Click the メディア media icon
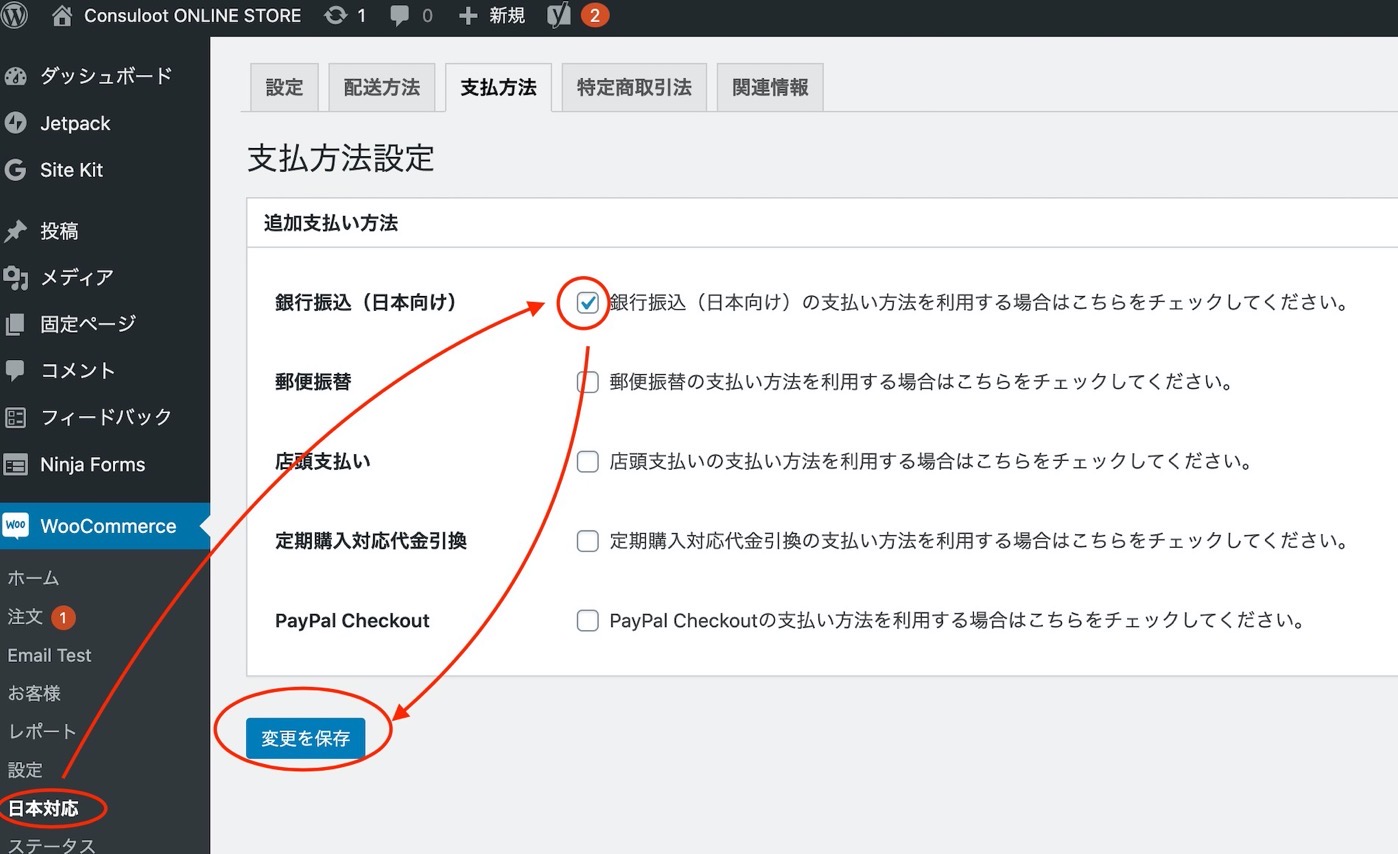Viewport: 1398px width, 854px height. [15, 277]
